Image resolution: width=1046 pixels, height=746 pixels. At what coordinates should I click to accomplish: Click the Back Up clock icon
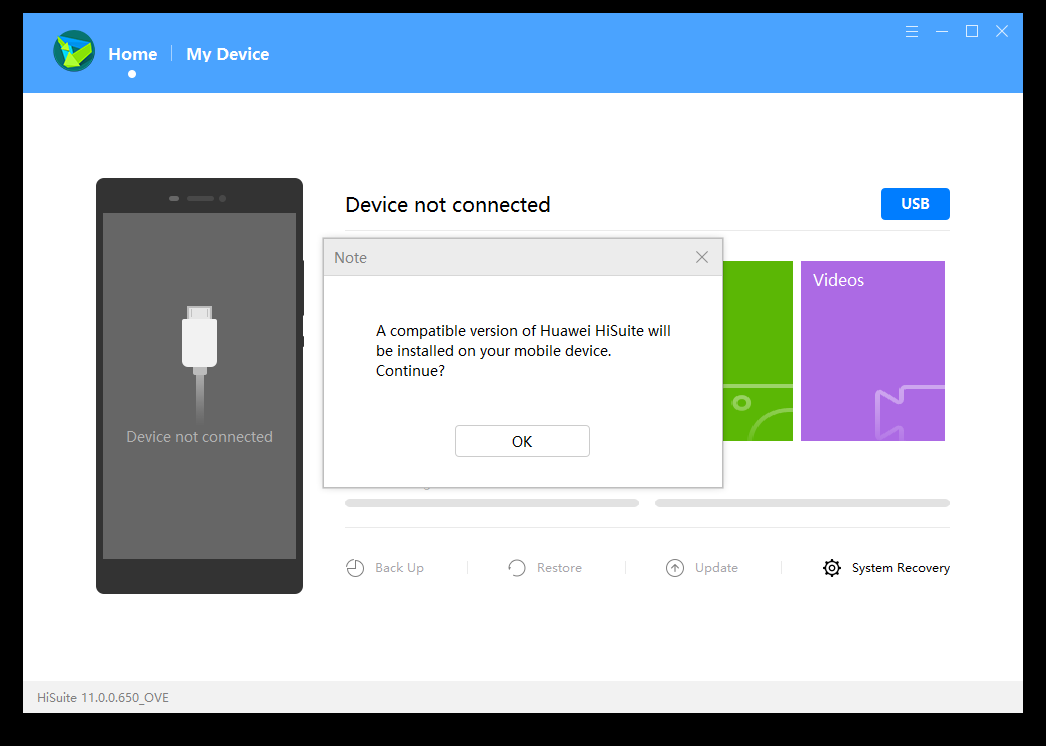355,568
